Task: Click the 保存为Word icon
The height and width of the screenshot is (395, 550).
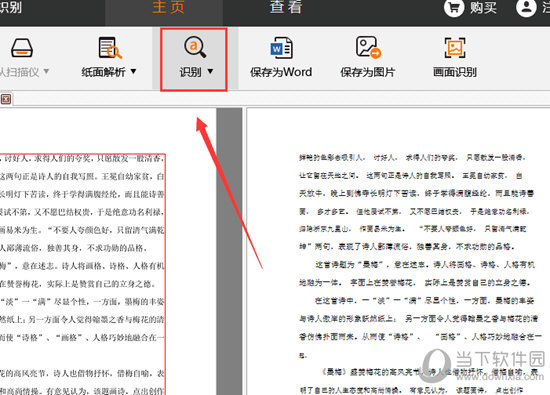Action: point(281,48)
